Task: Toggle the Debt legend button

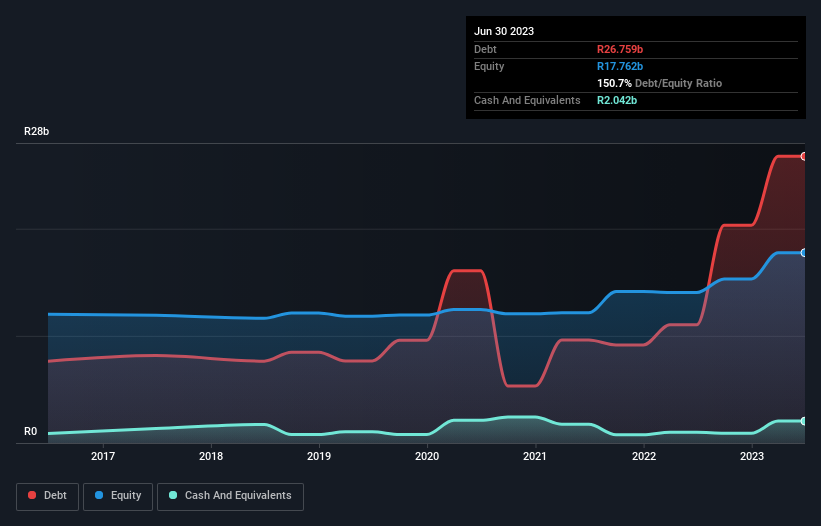Action: (48, 496)
